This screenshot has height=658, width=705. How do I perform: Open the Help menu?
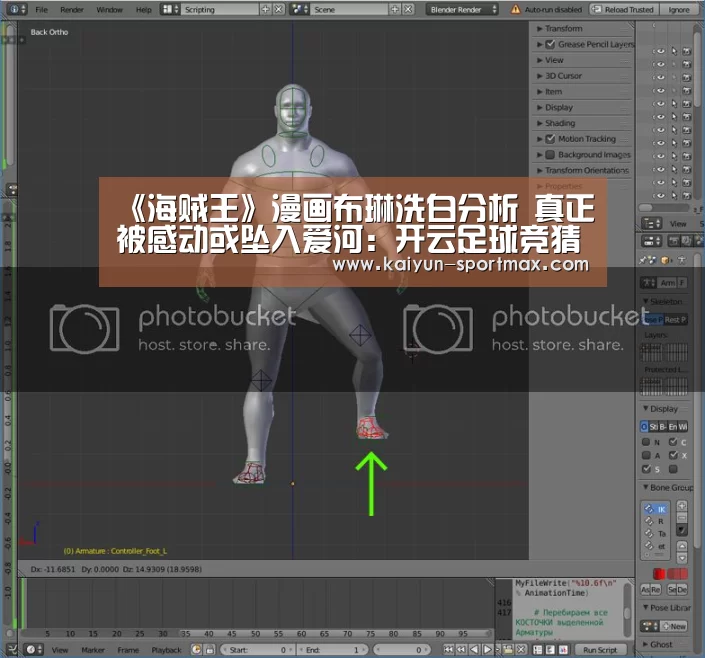[x=143, y=9]
